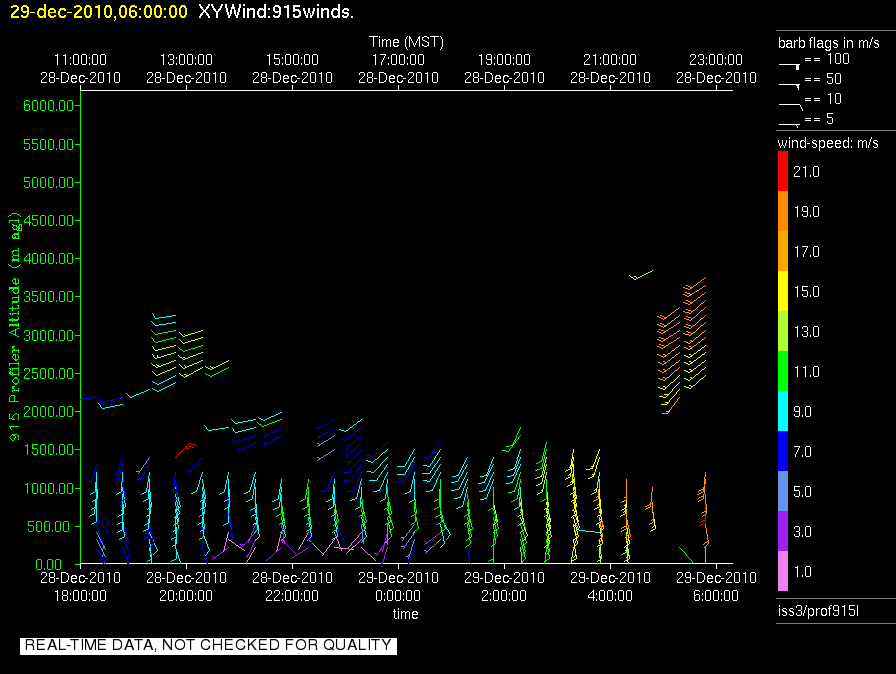Click the yellow 15.0 m/s color band
The height and width of the screenshot is (674, 896).
(783, 291)
